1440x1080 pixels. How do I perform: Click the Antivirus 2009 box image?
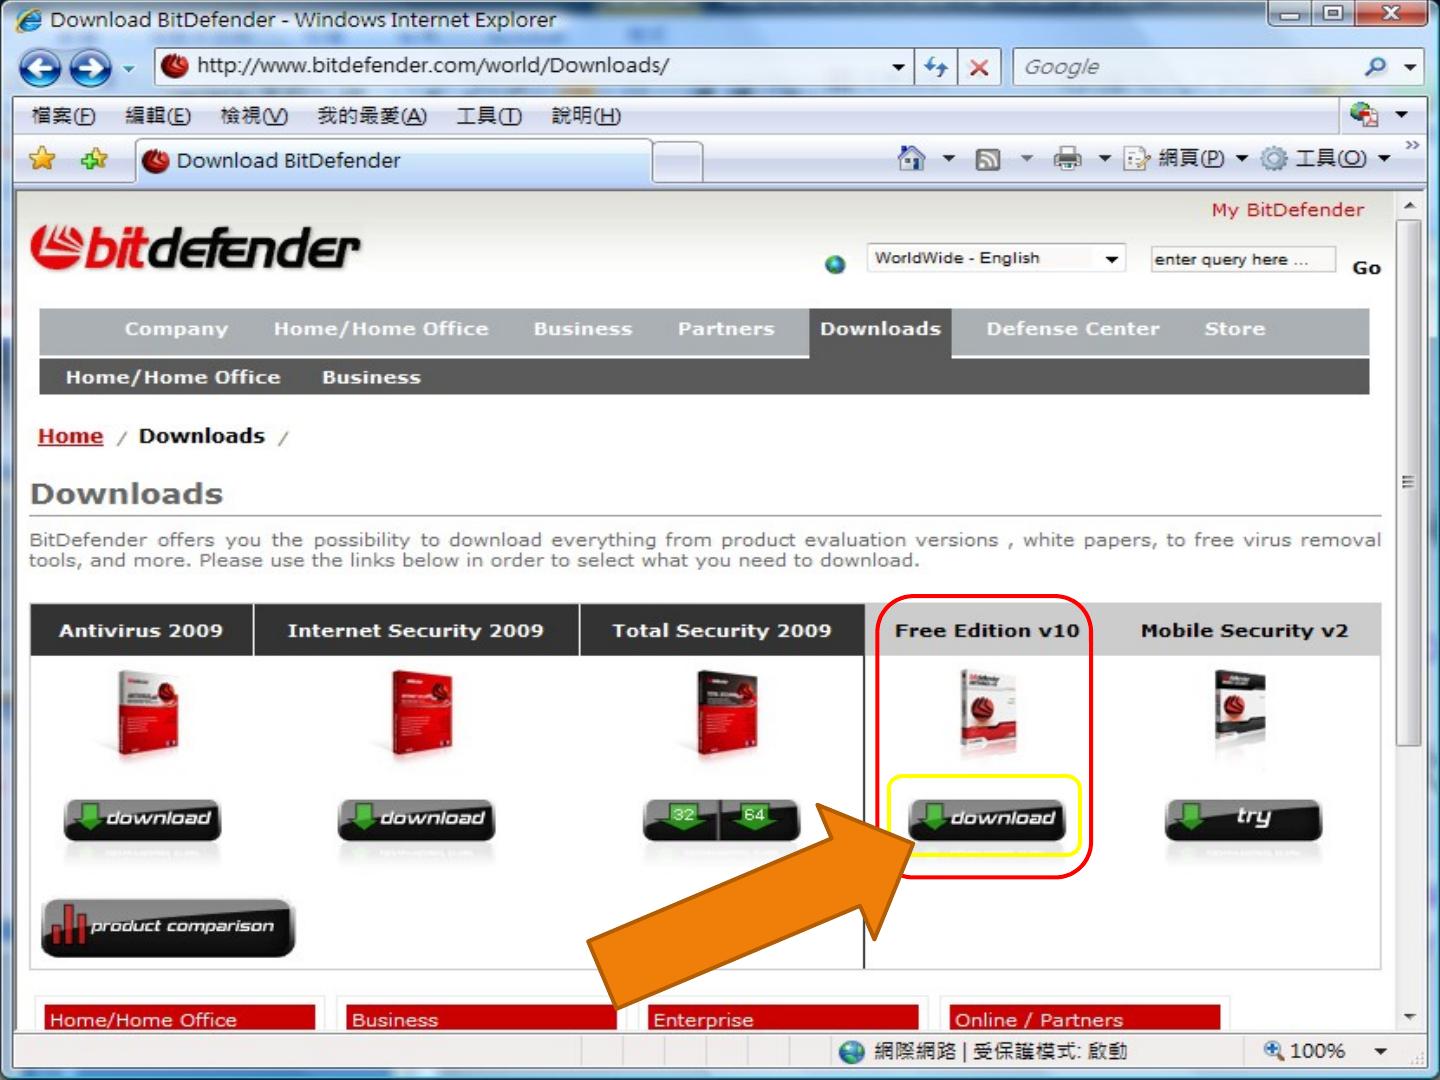(x=147, y=712)
